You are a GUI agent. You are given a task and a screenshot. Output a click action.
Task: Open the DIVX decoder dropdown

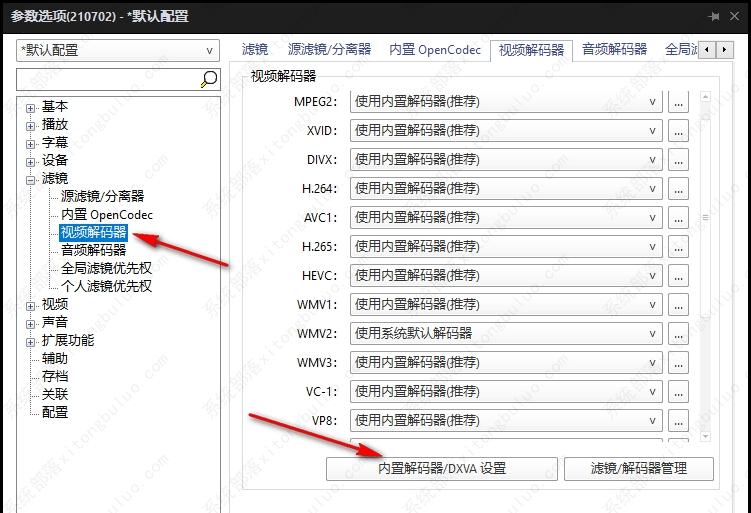click(506, 160)
